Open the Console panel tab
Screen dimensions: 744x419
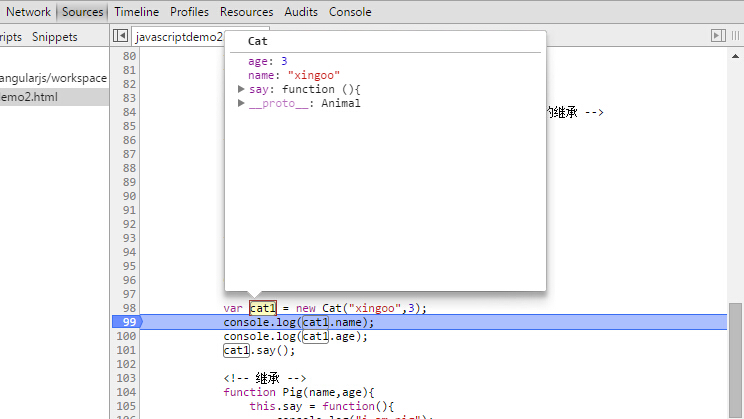[x=350, y=12]
